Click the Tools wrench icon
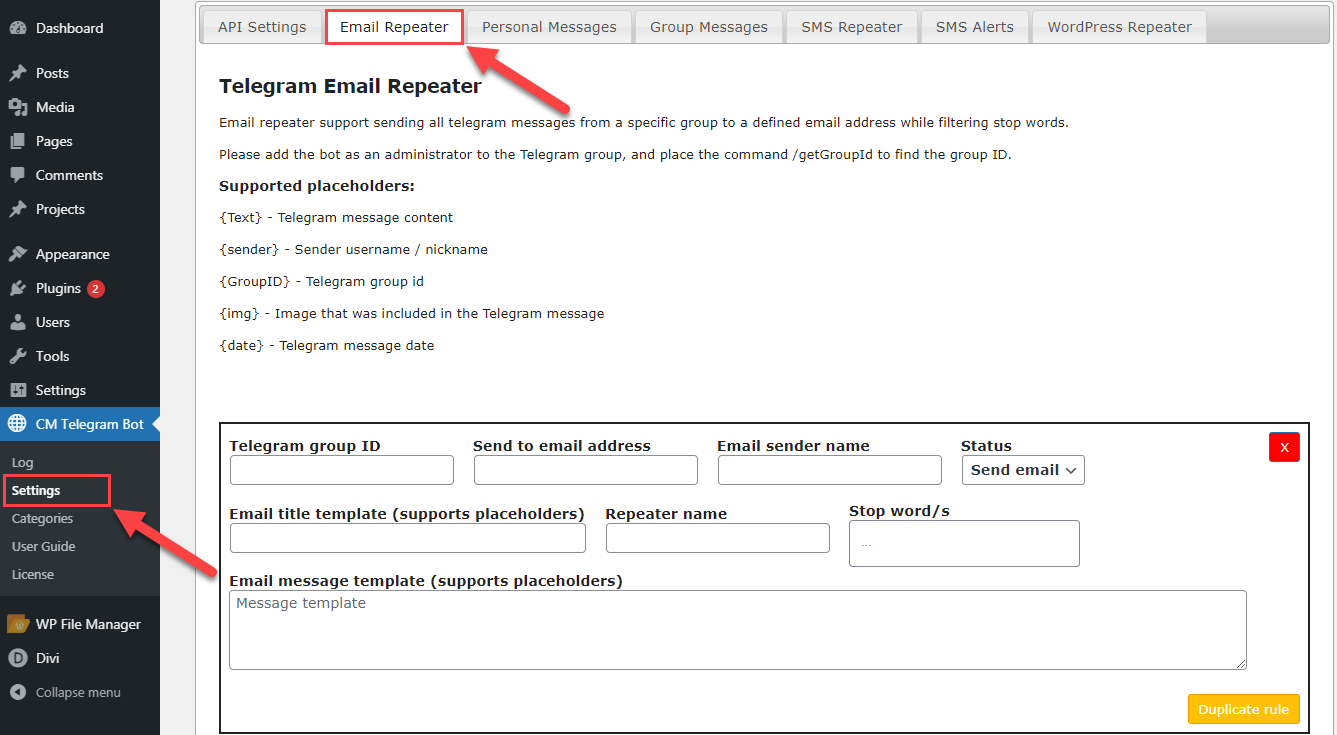 click(x=17, y=356)
